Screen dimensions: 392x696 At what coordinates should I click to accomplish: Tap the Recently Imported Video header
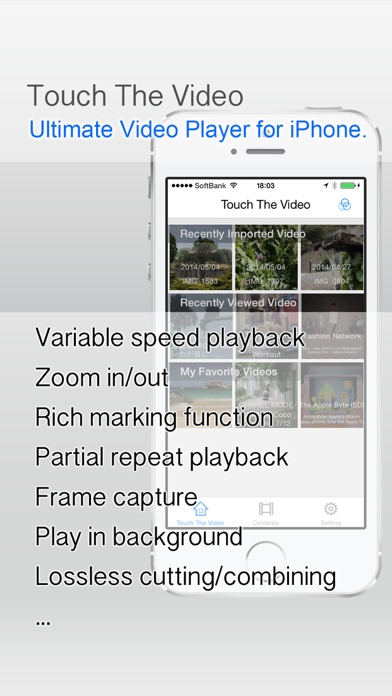pyautogui.click(x=242, y=234)
